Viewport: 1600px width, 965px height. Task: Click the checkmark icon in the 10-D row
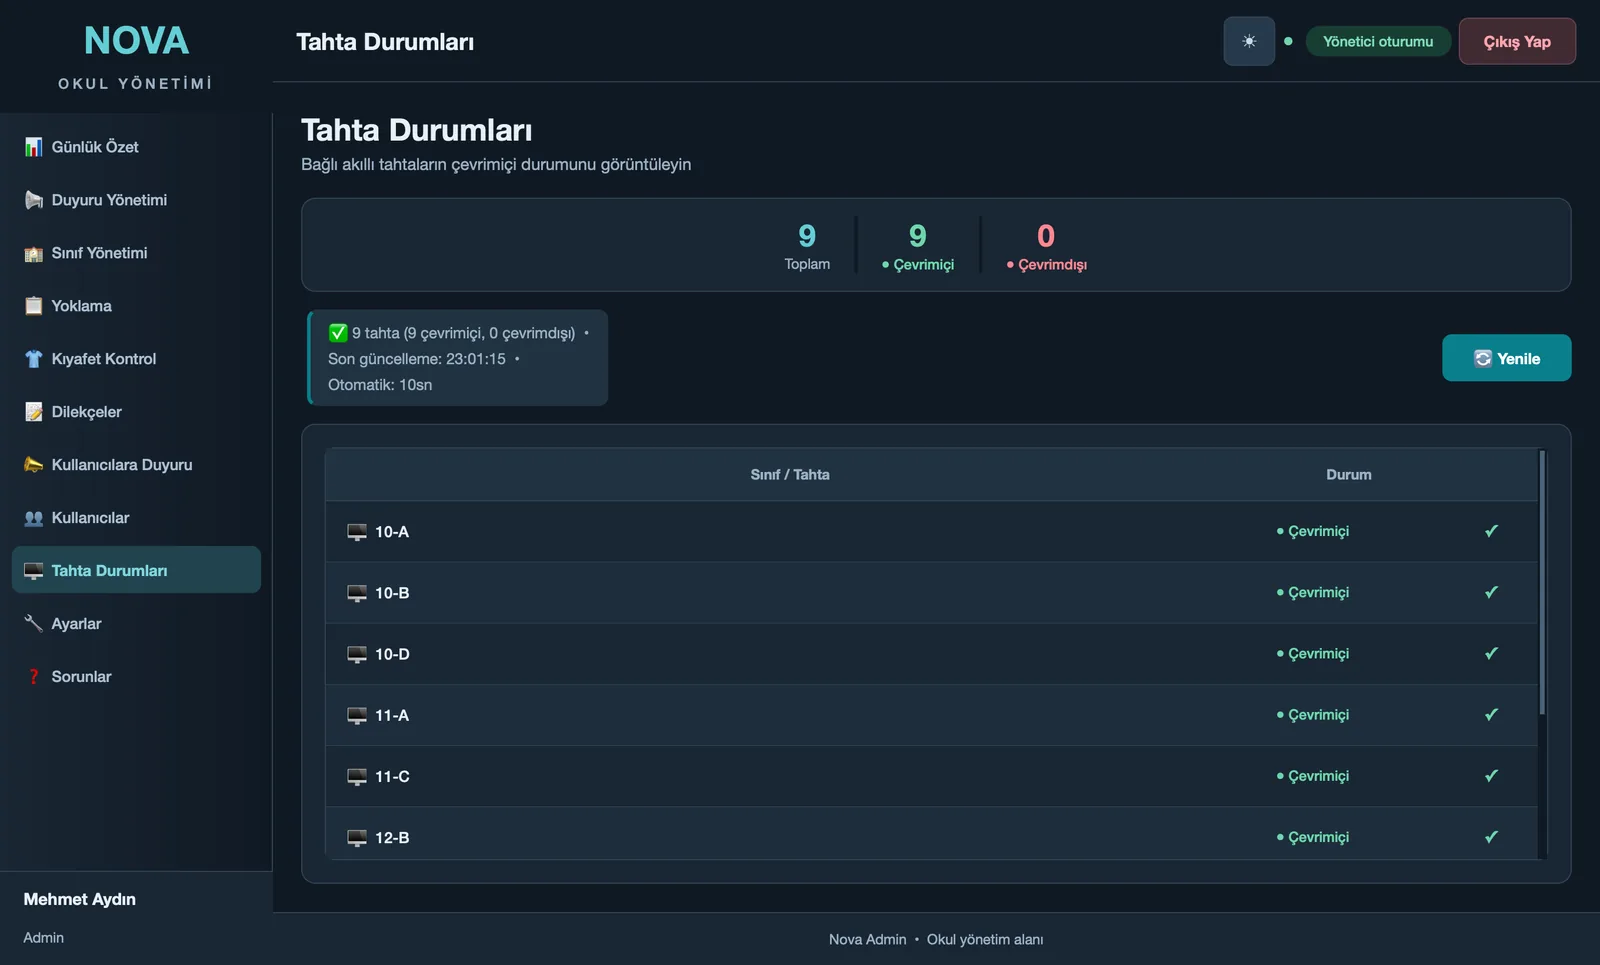pyautogui.click(x=1491, y=653)
